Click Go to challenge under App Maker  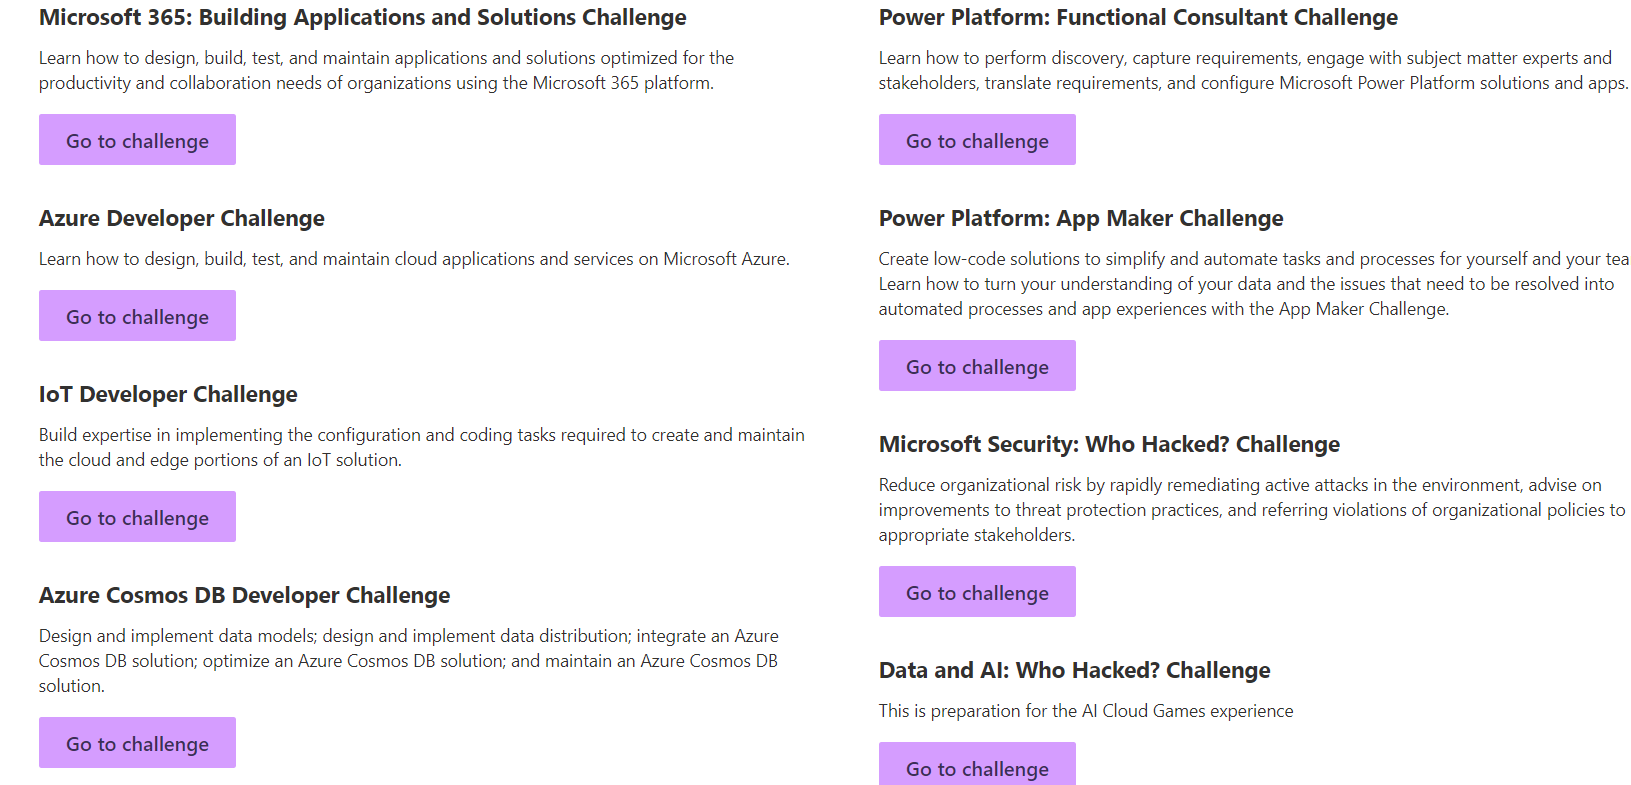[977, 366]
